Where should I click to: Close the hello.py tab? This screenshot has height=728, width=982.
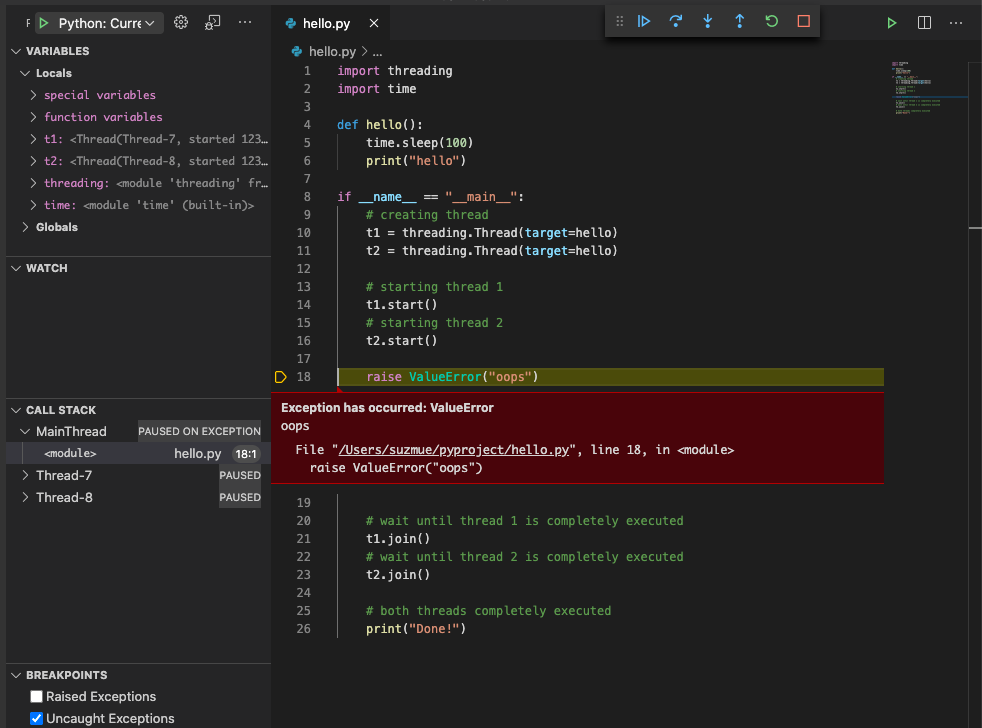[374, 23]
